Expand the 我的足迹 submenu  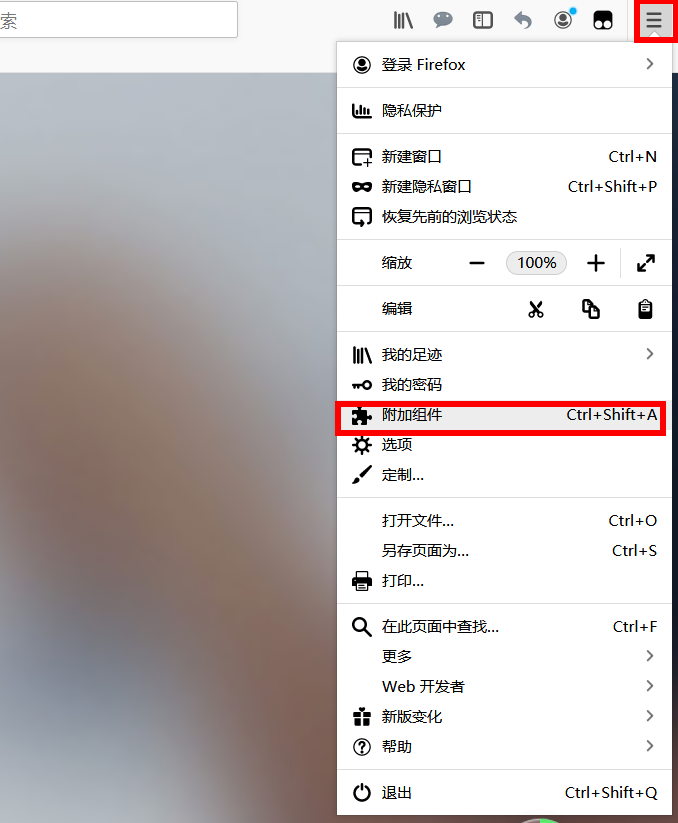tap(504, 355)
